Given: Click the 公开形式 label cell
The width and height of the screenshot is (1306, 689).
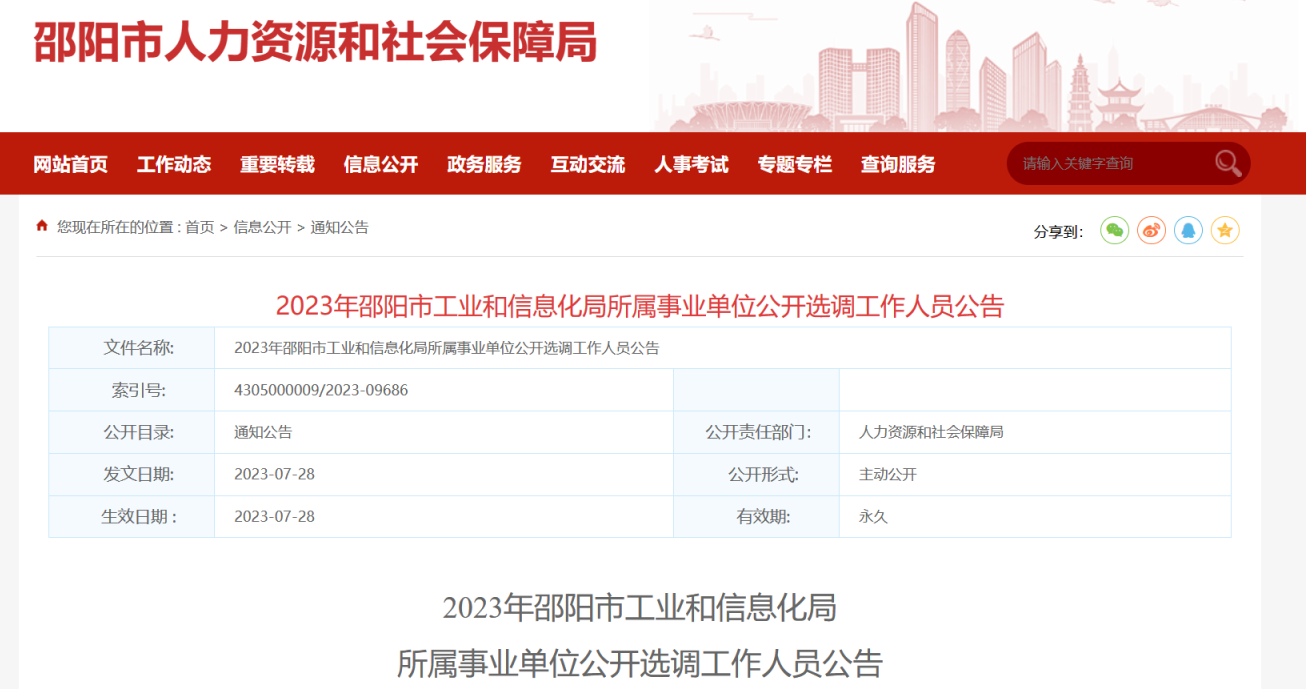Looking at the screenshot, I should click(757, 474).
